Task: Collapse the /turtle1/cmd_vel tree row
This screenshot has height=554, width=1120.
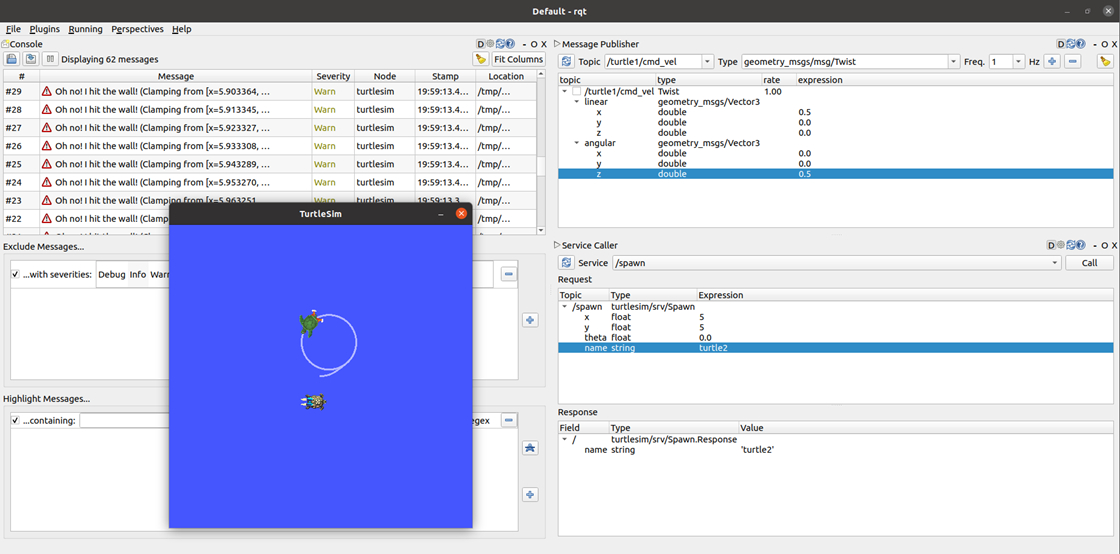Action: click(565, 91)
